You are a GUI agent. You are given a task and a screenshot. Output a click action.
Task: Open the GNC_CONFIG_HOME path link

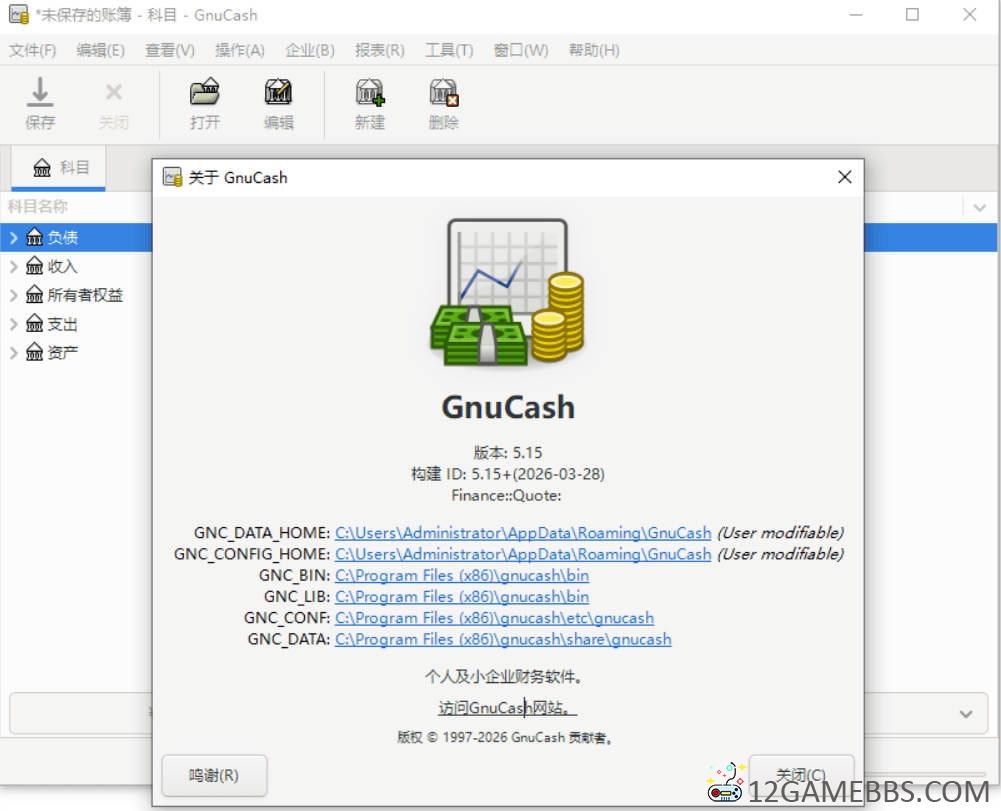click(523, 554)
